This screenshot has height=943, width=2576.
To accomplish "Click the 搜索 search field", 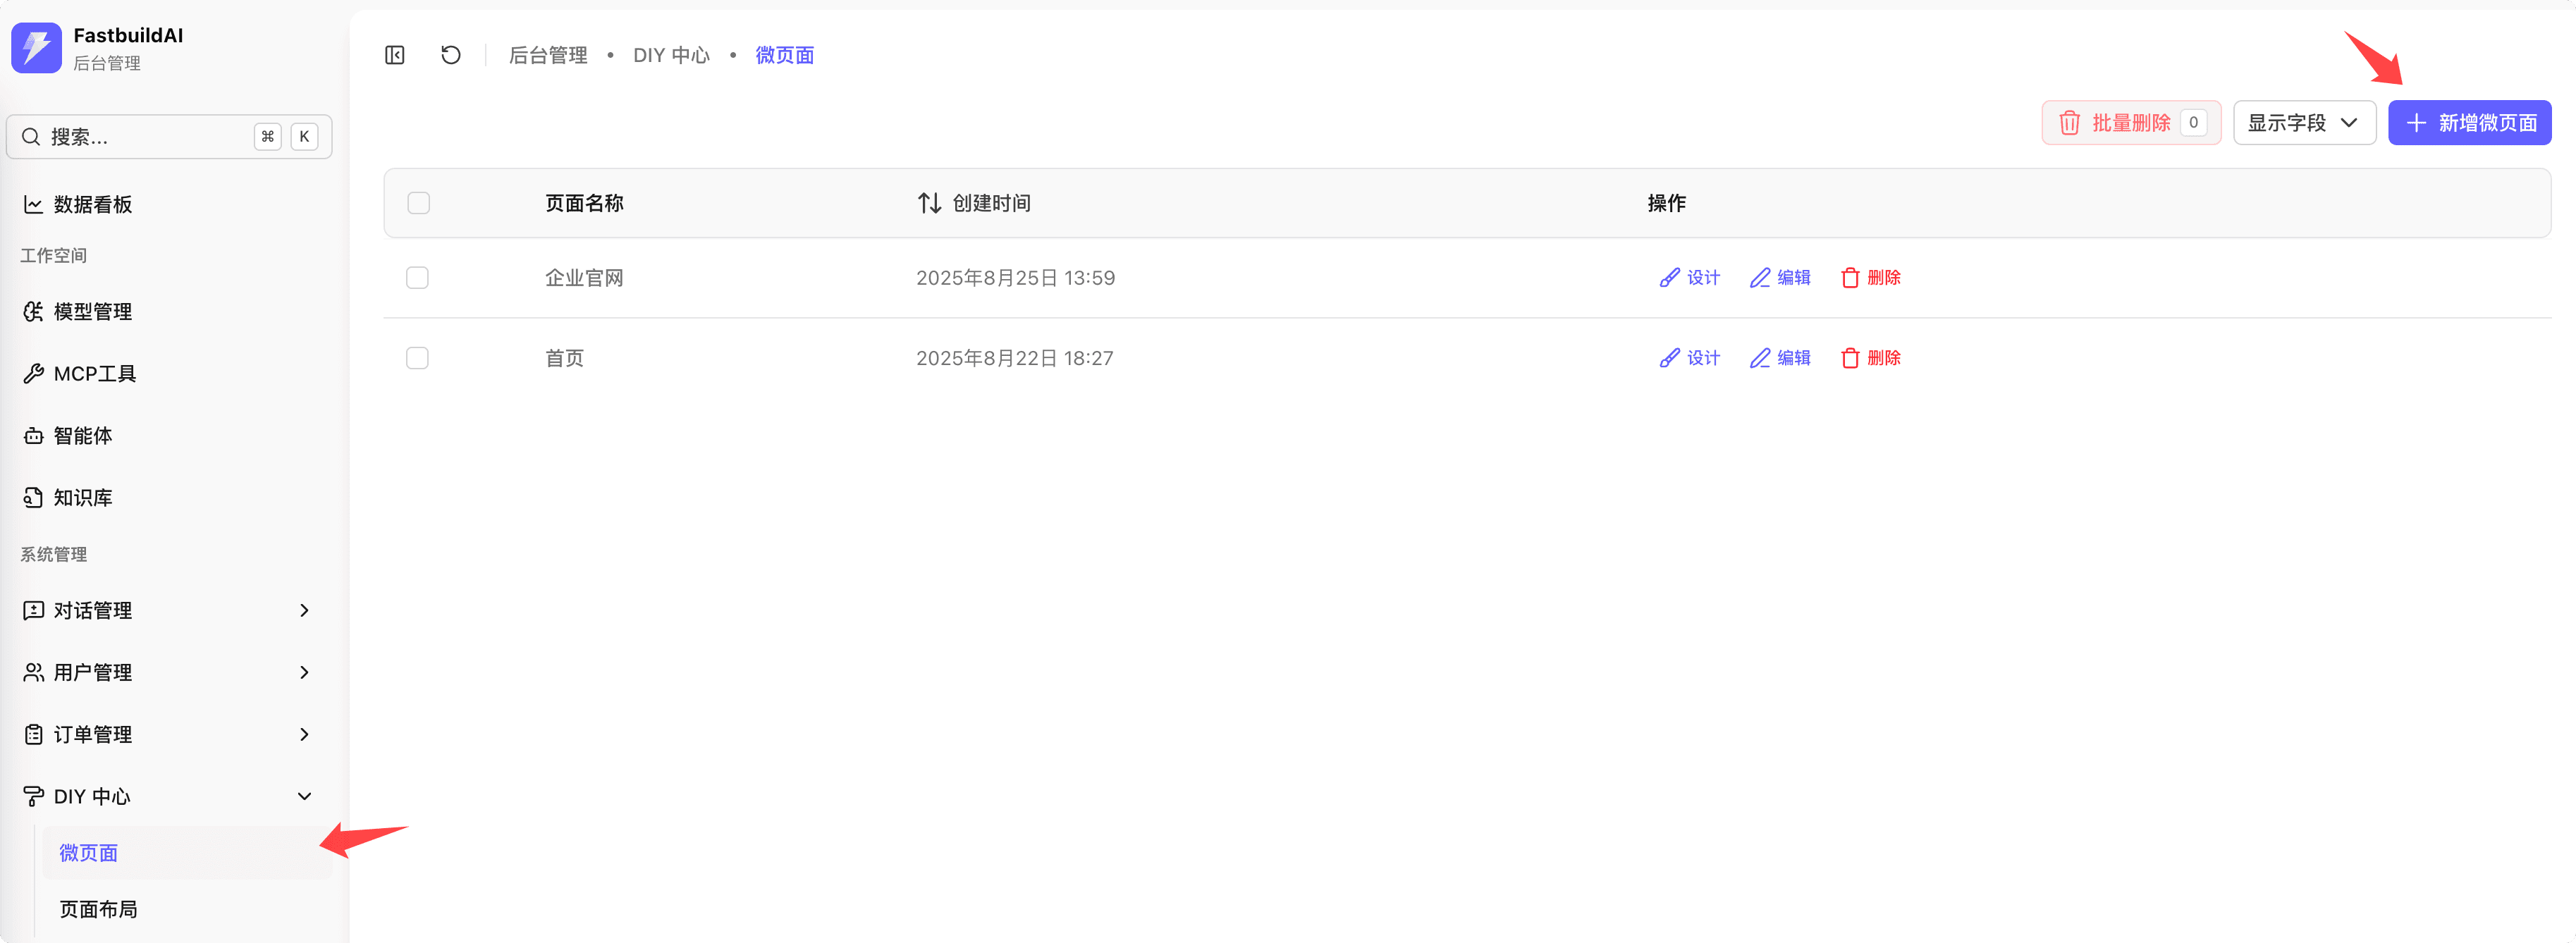I will [140, 137].
